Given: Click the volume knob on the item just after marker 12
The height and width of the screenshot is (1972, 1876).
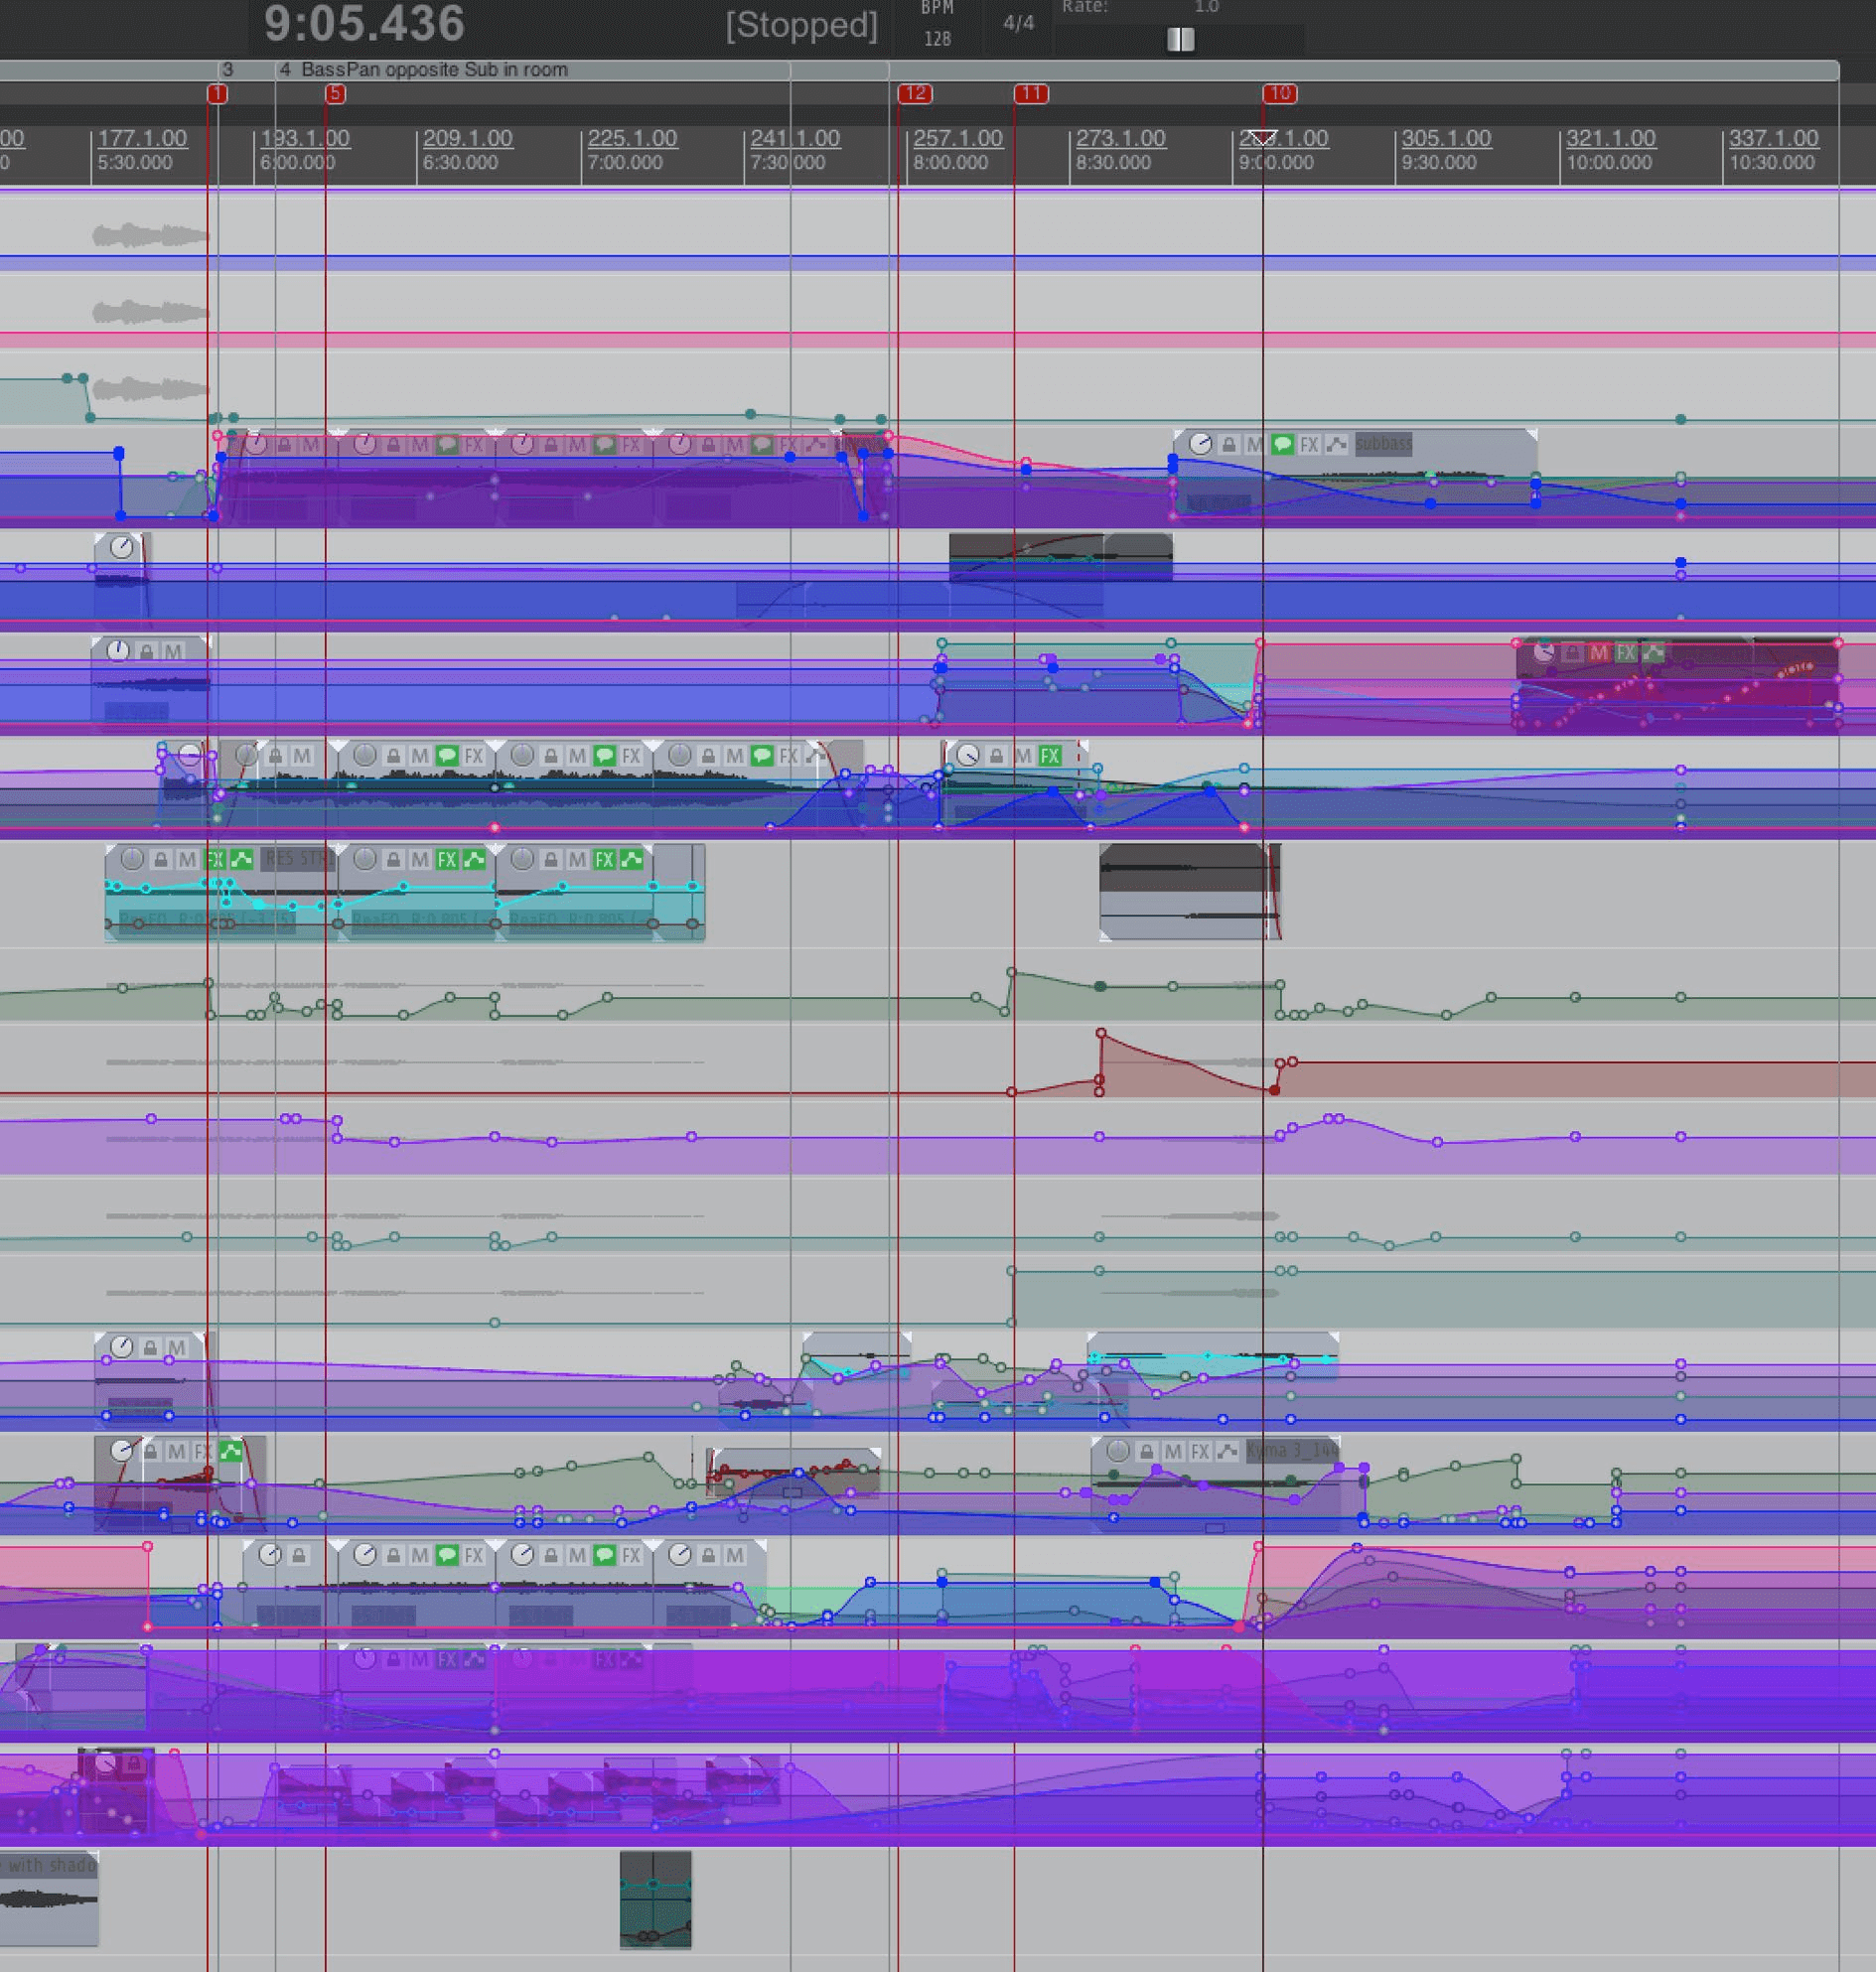Looking at the screenshot, I should (968, 755).
